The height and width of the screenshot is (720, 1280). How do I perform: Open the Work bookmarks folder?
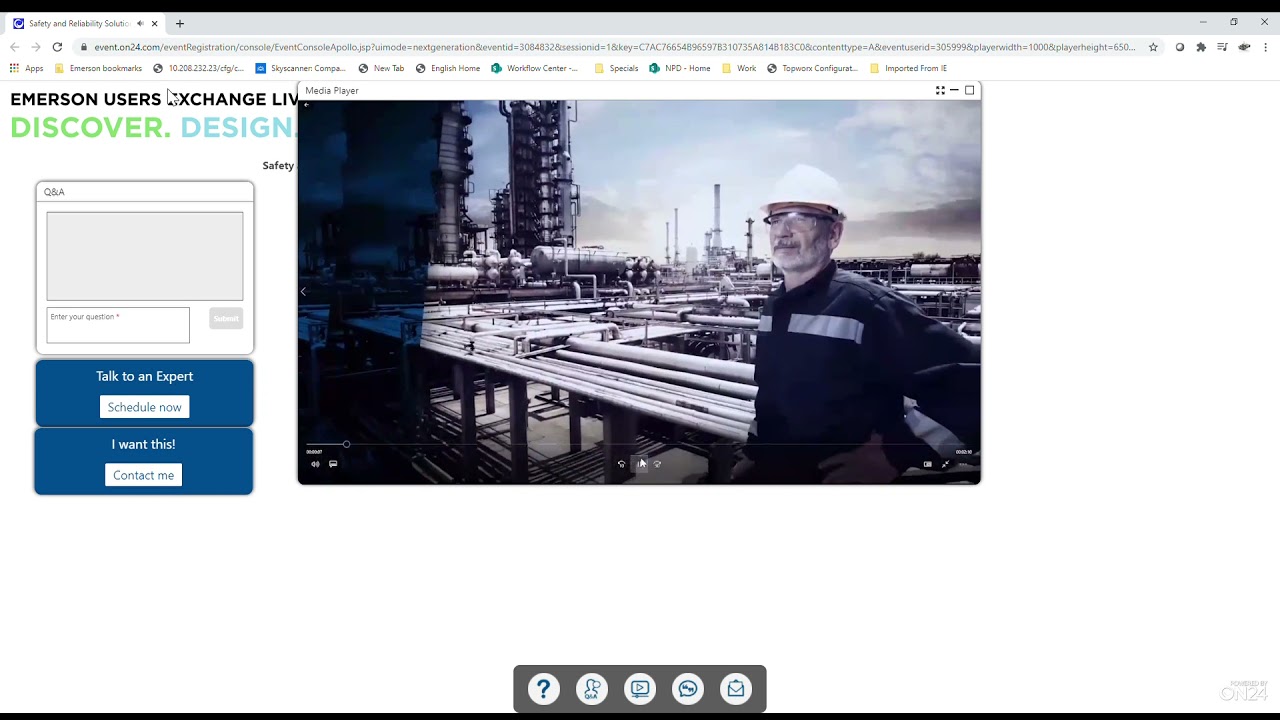pyautogui.click(x=739, y=68)
